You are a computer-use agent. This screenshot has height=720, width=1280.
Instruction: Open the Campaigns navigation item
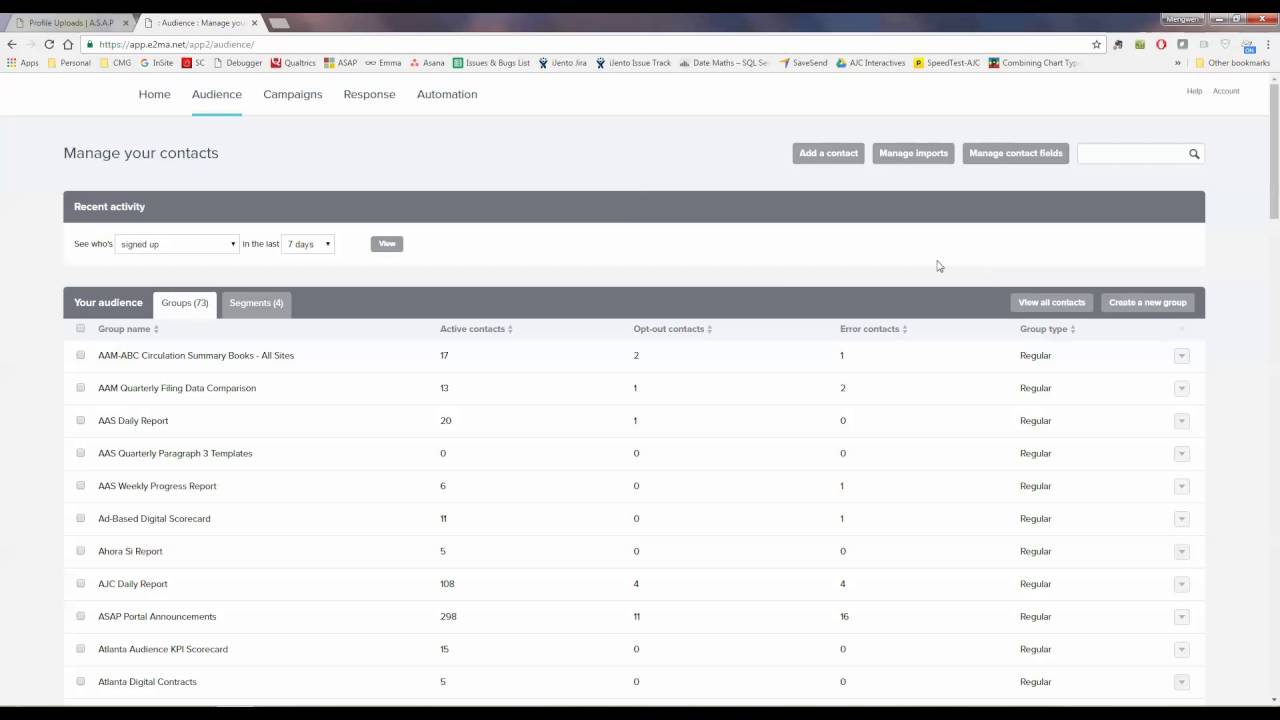point(293,94)
